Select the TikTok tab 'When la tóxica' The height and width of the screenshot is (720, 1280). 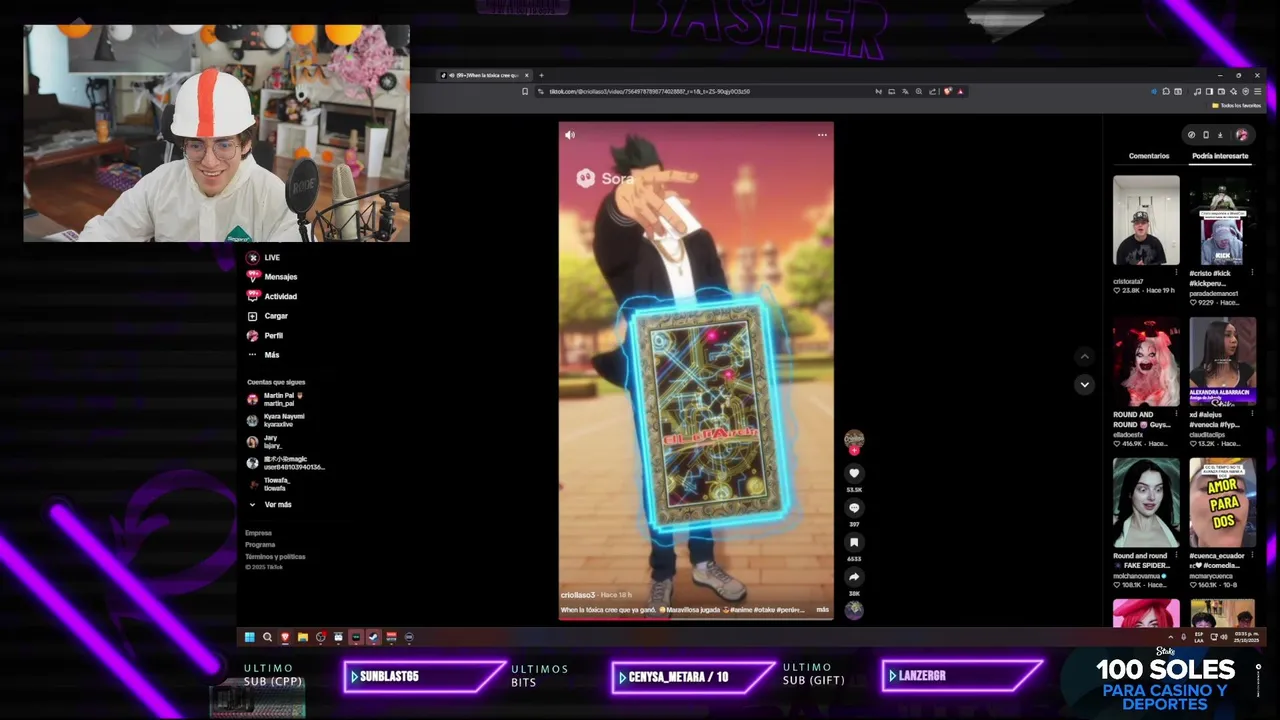click(x=485, y=75)
